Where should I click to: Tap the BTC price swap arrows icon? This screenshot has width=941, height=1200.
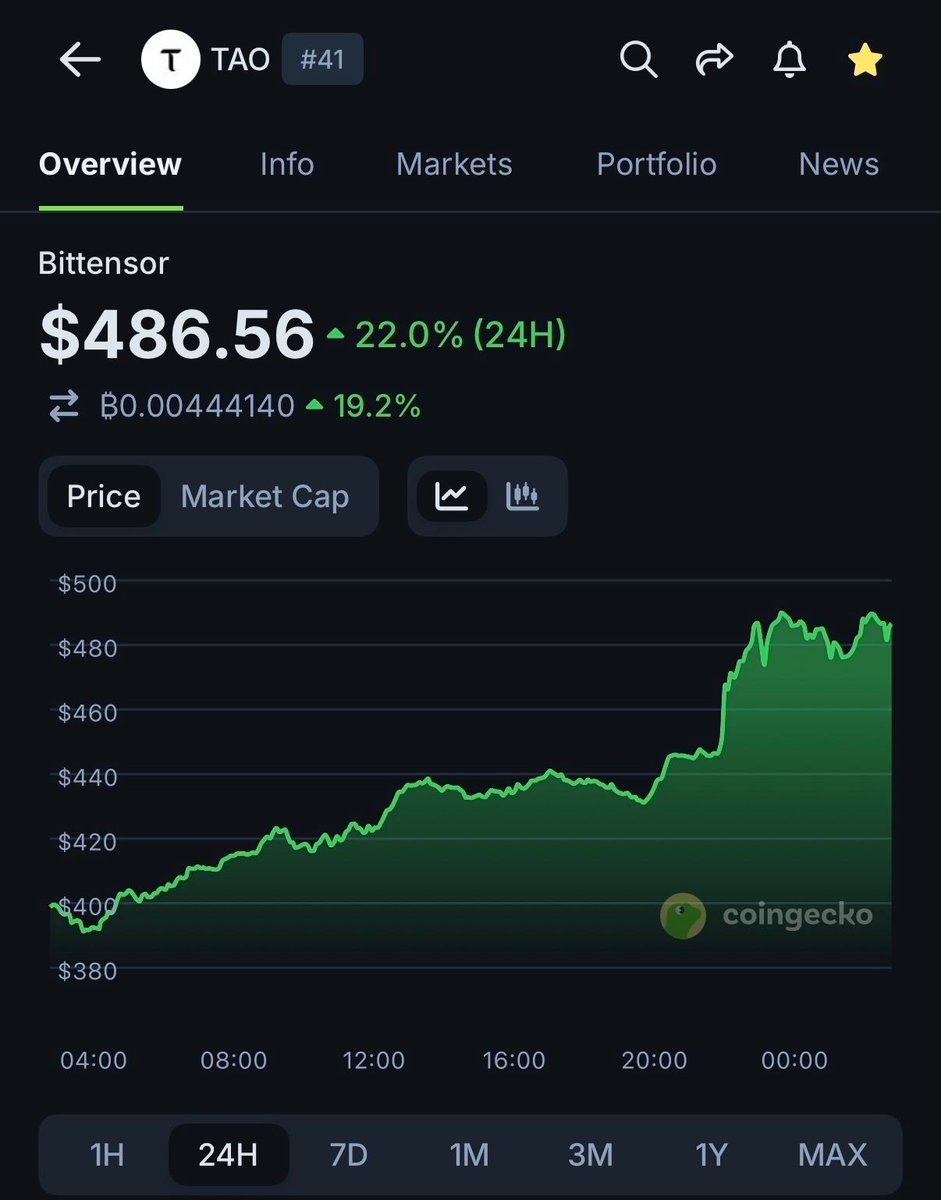64,406
